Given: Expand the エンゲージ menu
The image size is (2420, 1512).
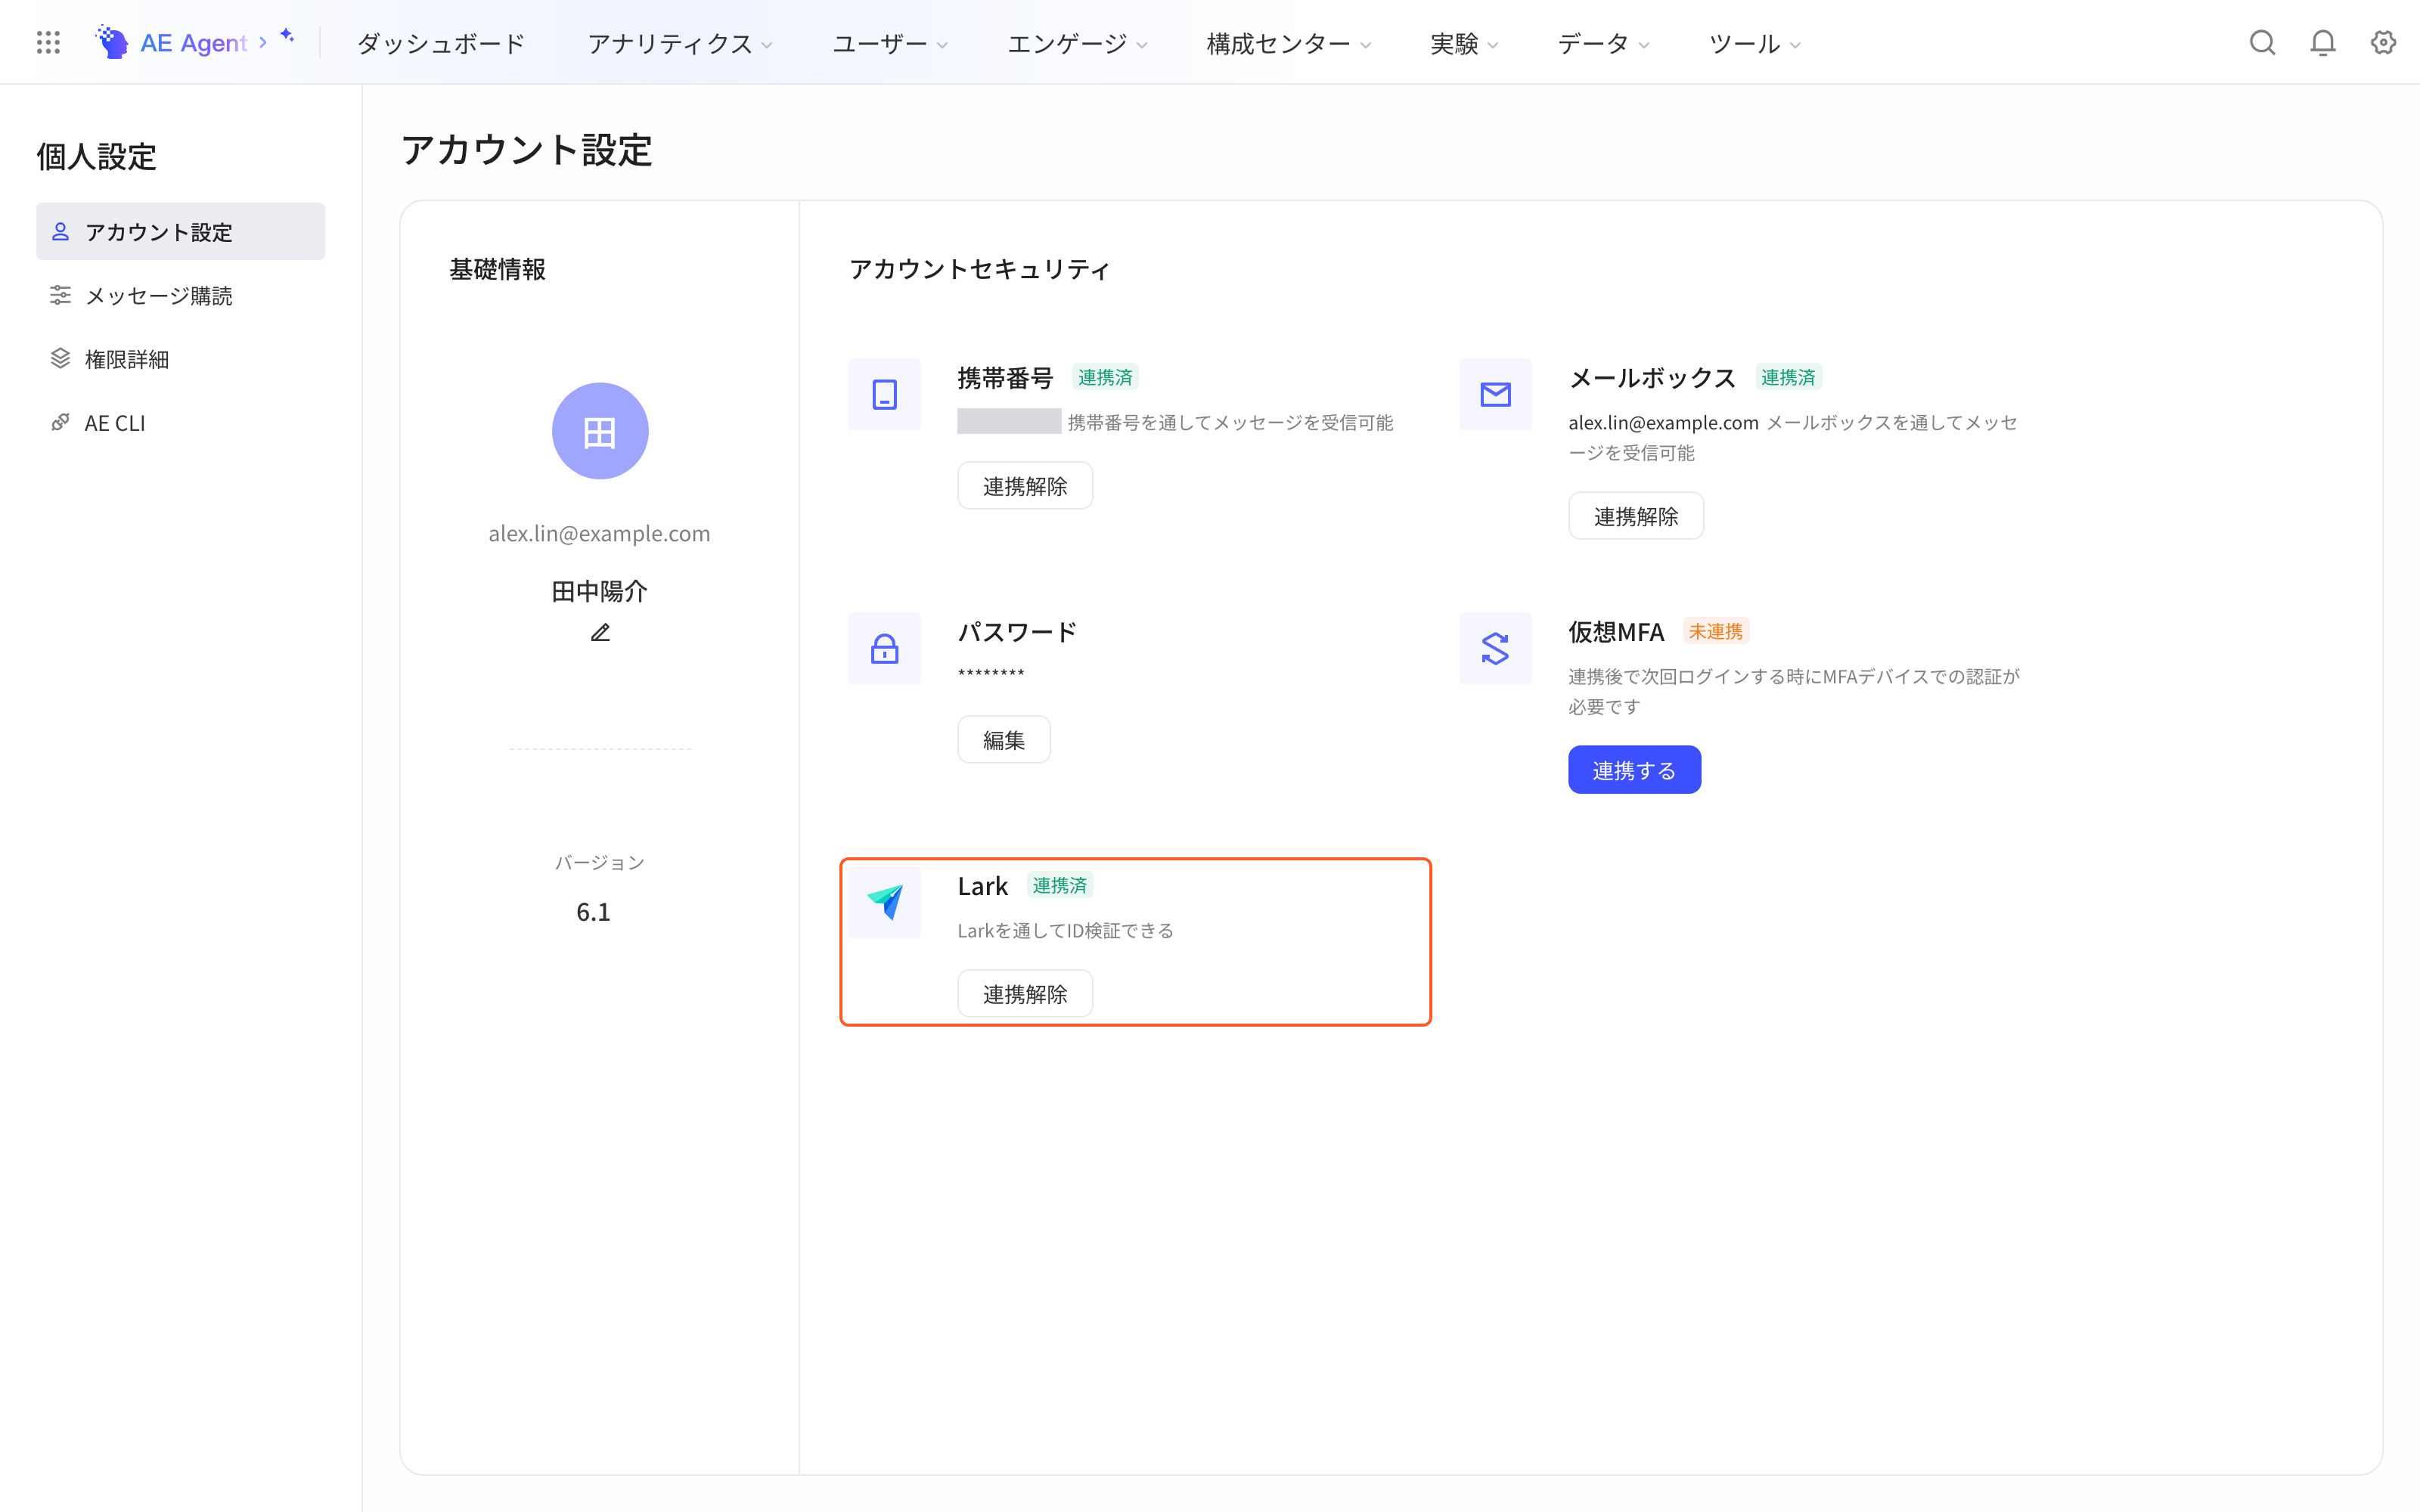Looking at the screenshot, I should click(1077, 43).
